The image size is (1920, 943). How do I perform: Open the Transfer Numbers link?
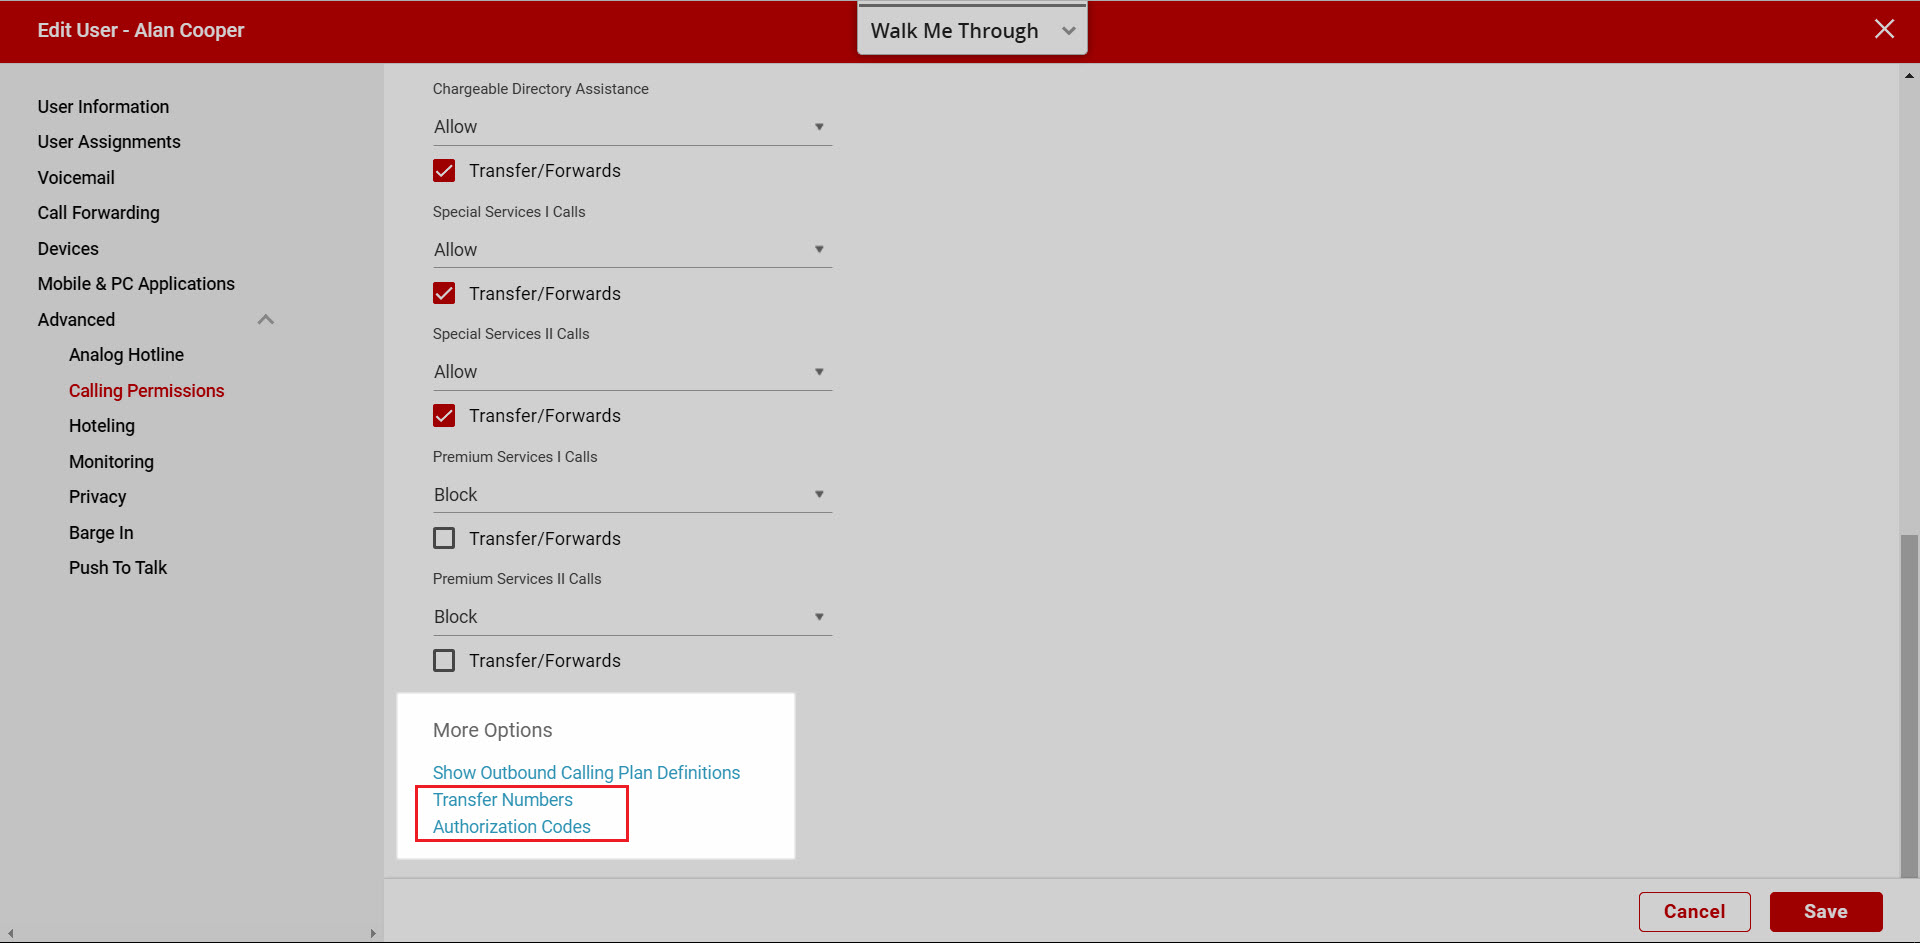(x=502, y=800)
